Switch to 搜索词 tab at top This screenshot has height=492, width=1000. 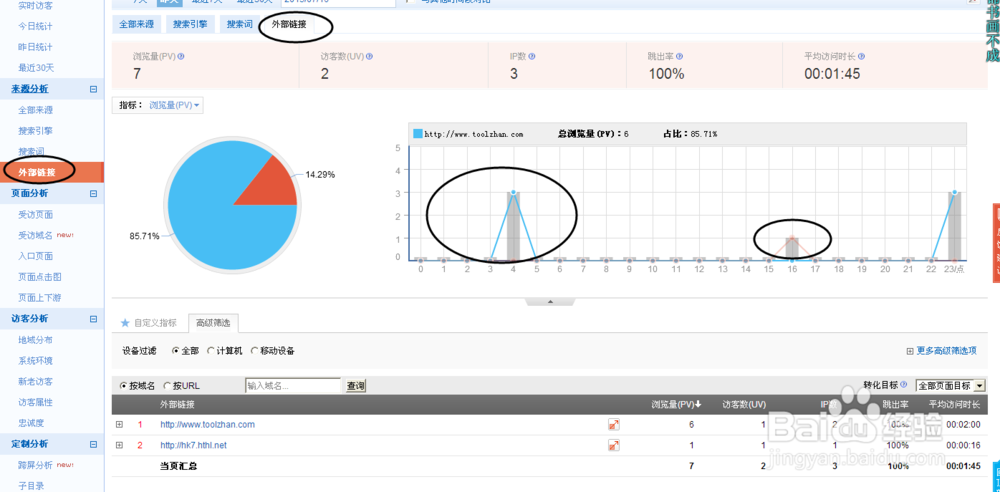[240, 25]
